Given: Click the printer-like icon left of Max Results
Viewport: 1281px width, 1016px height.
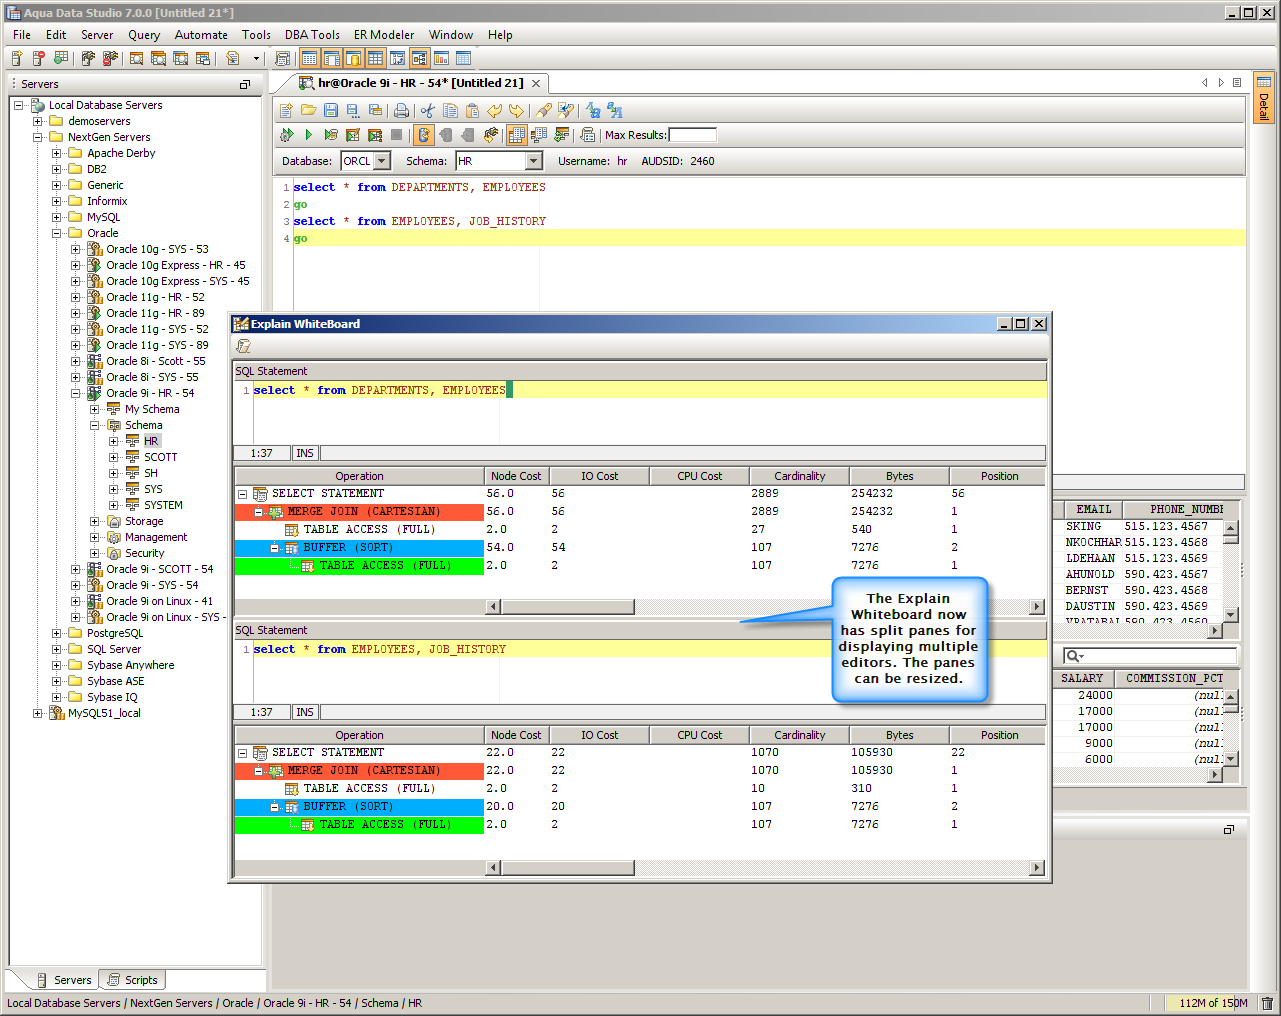Looking at the screenshot, I should pyautogui.click(x=588, y=135).
